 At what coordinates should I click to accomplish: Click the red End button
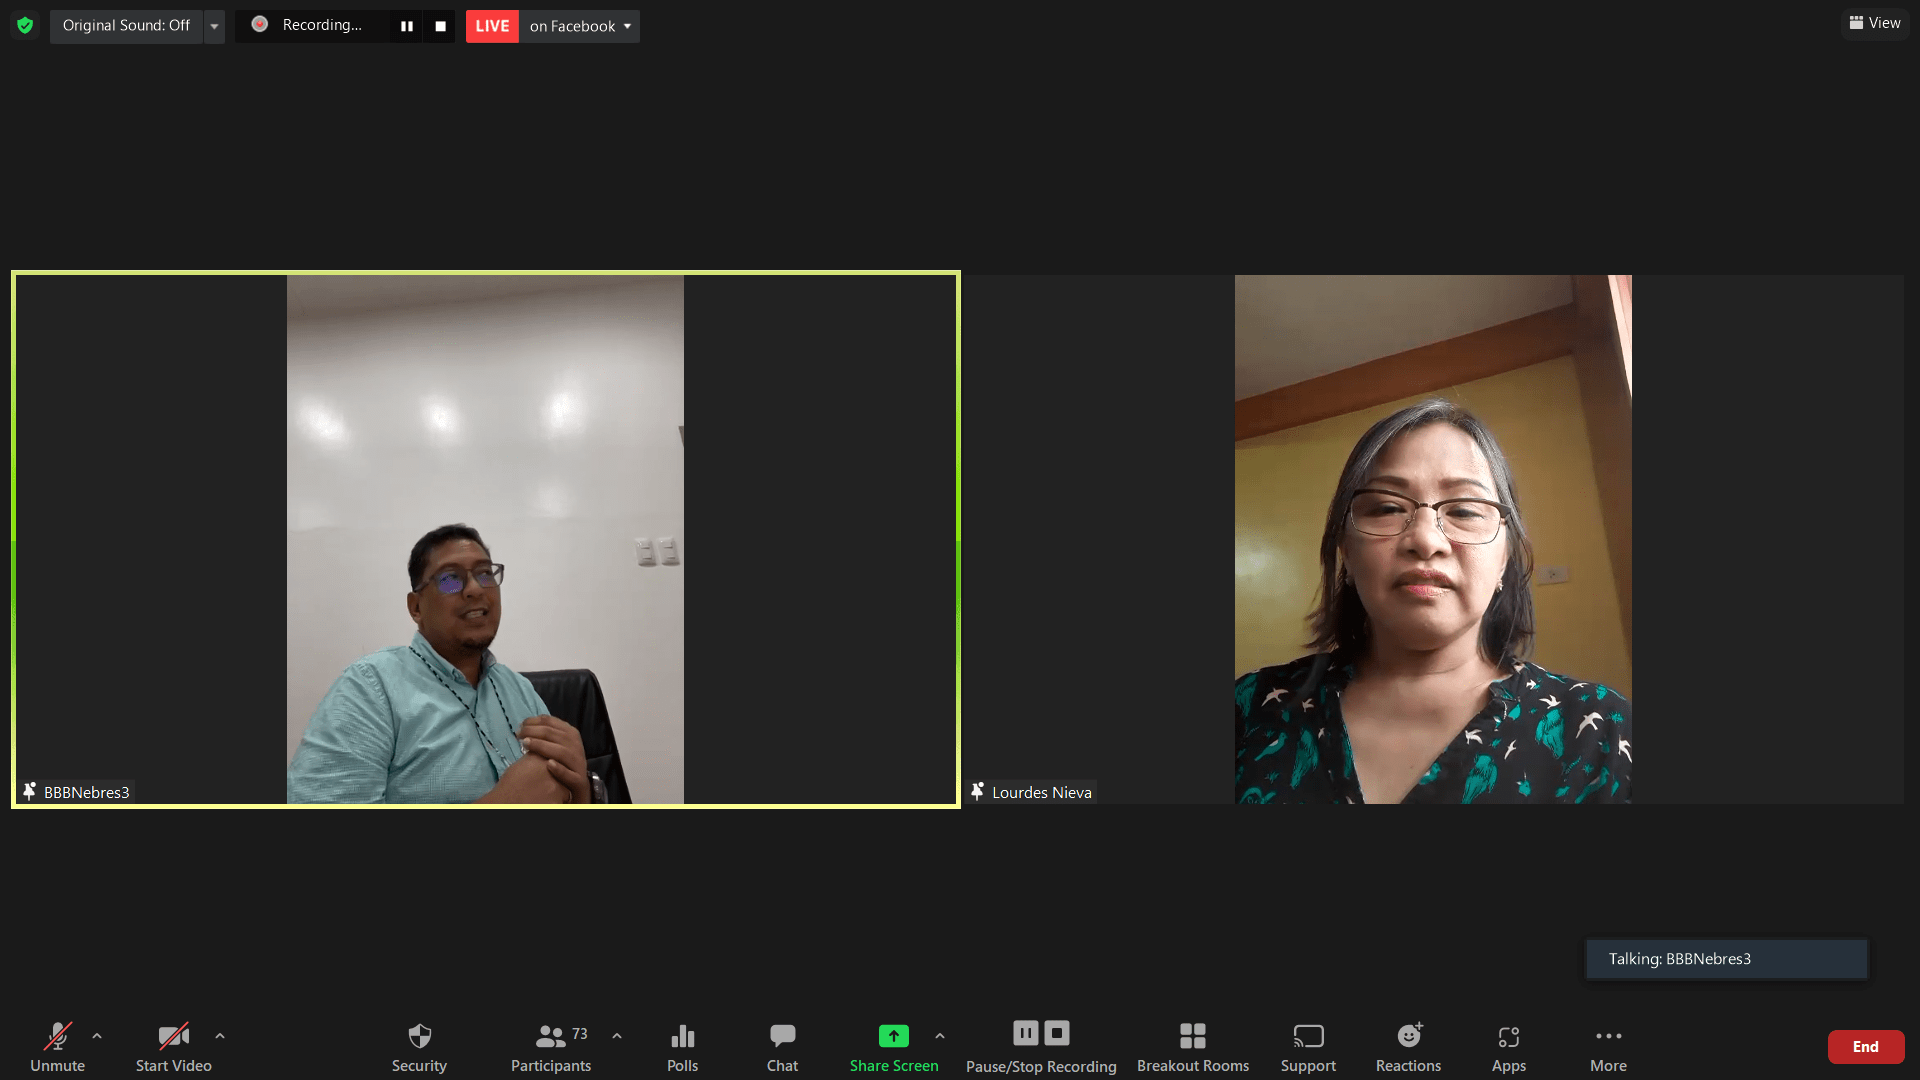tap(1865, 1046)
